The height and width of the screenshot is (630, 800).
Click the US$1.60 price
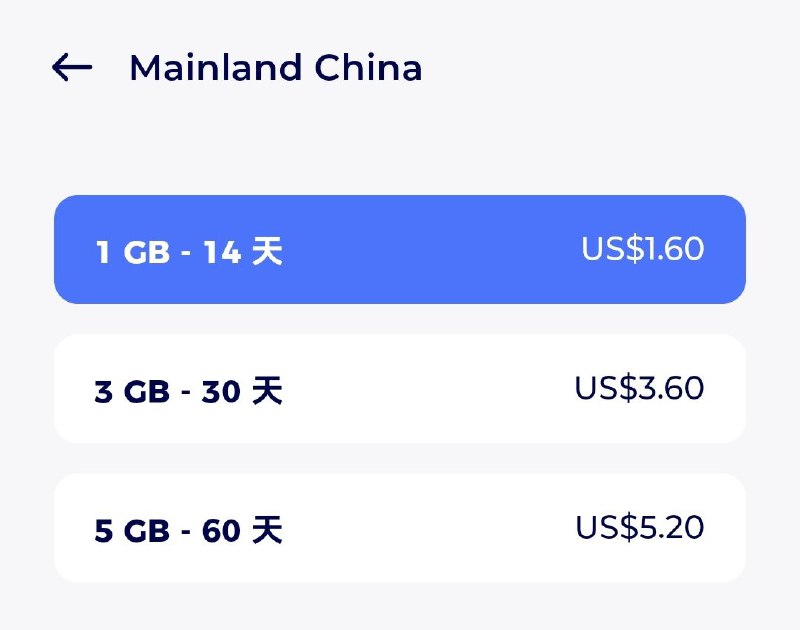click(x=642, y=248)
